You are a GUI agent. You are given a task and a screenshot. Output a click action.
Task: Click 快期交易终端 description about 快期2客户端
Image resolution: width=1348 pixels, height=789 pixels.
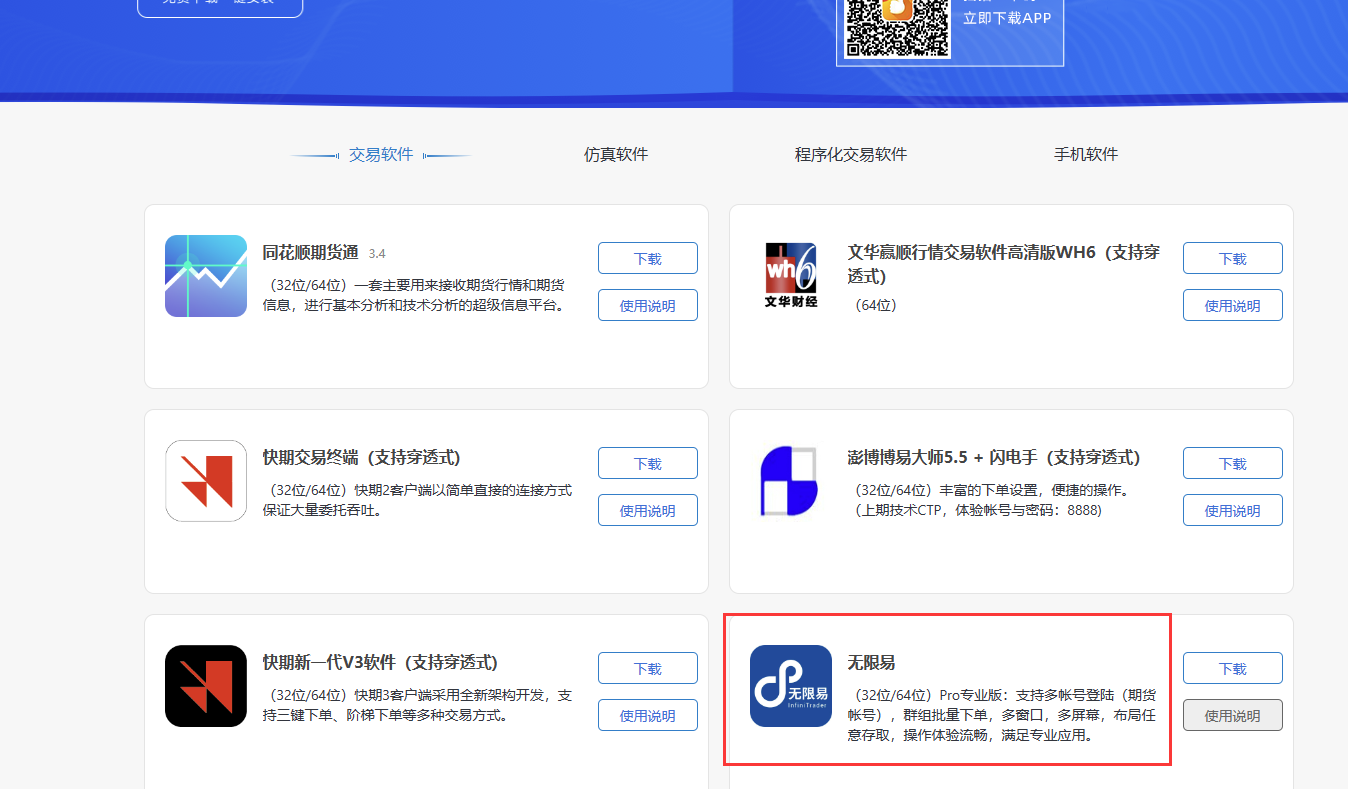417,501
